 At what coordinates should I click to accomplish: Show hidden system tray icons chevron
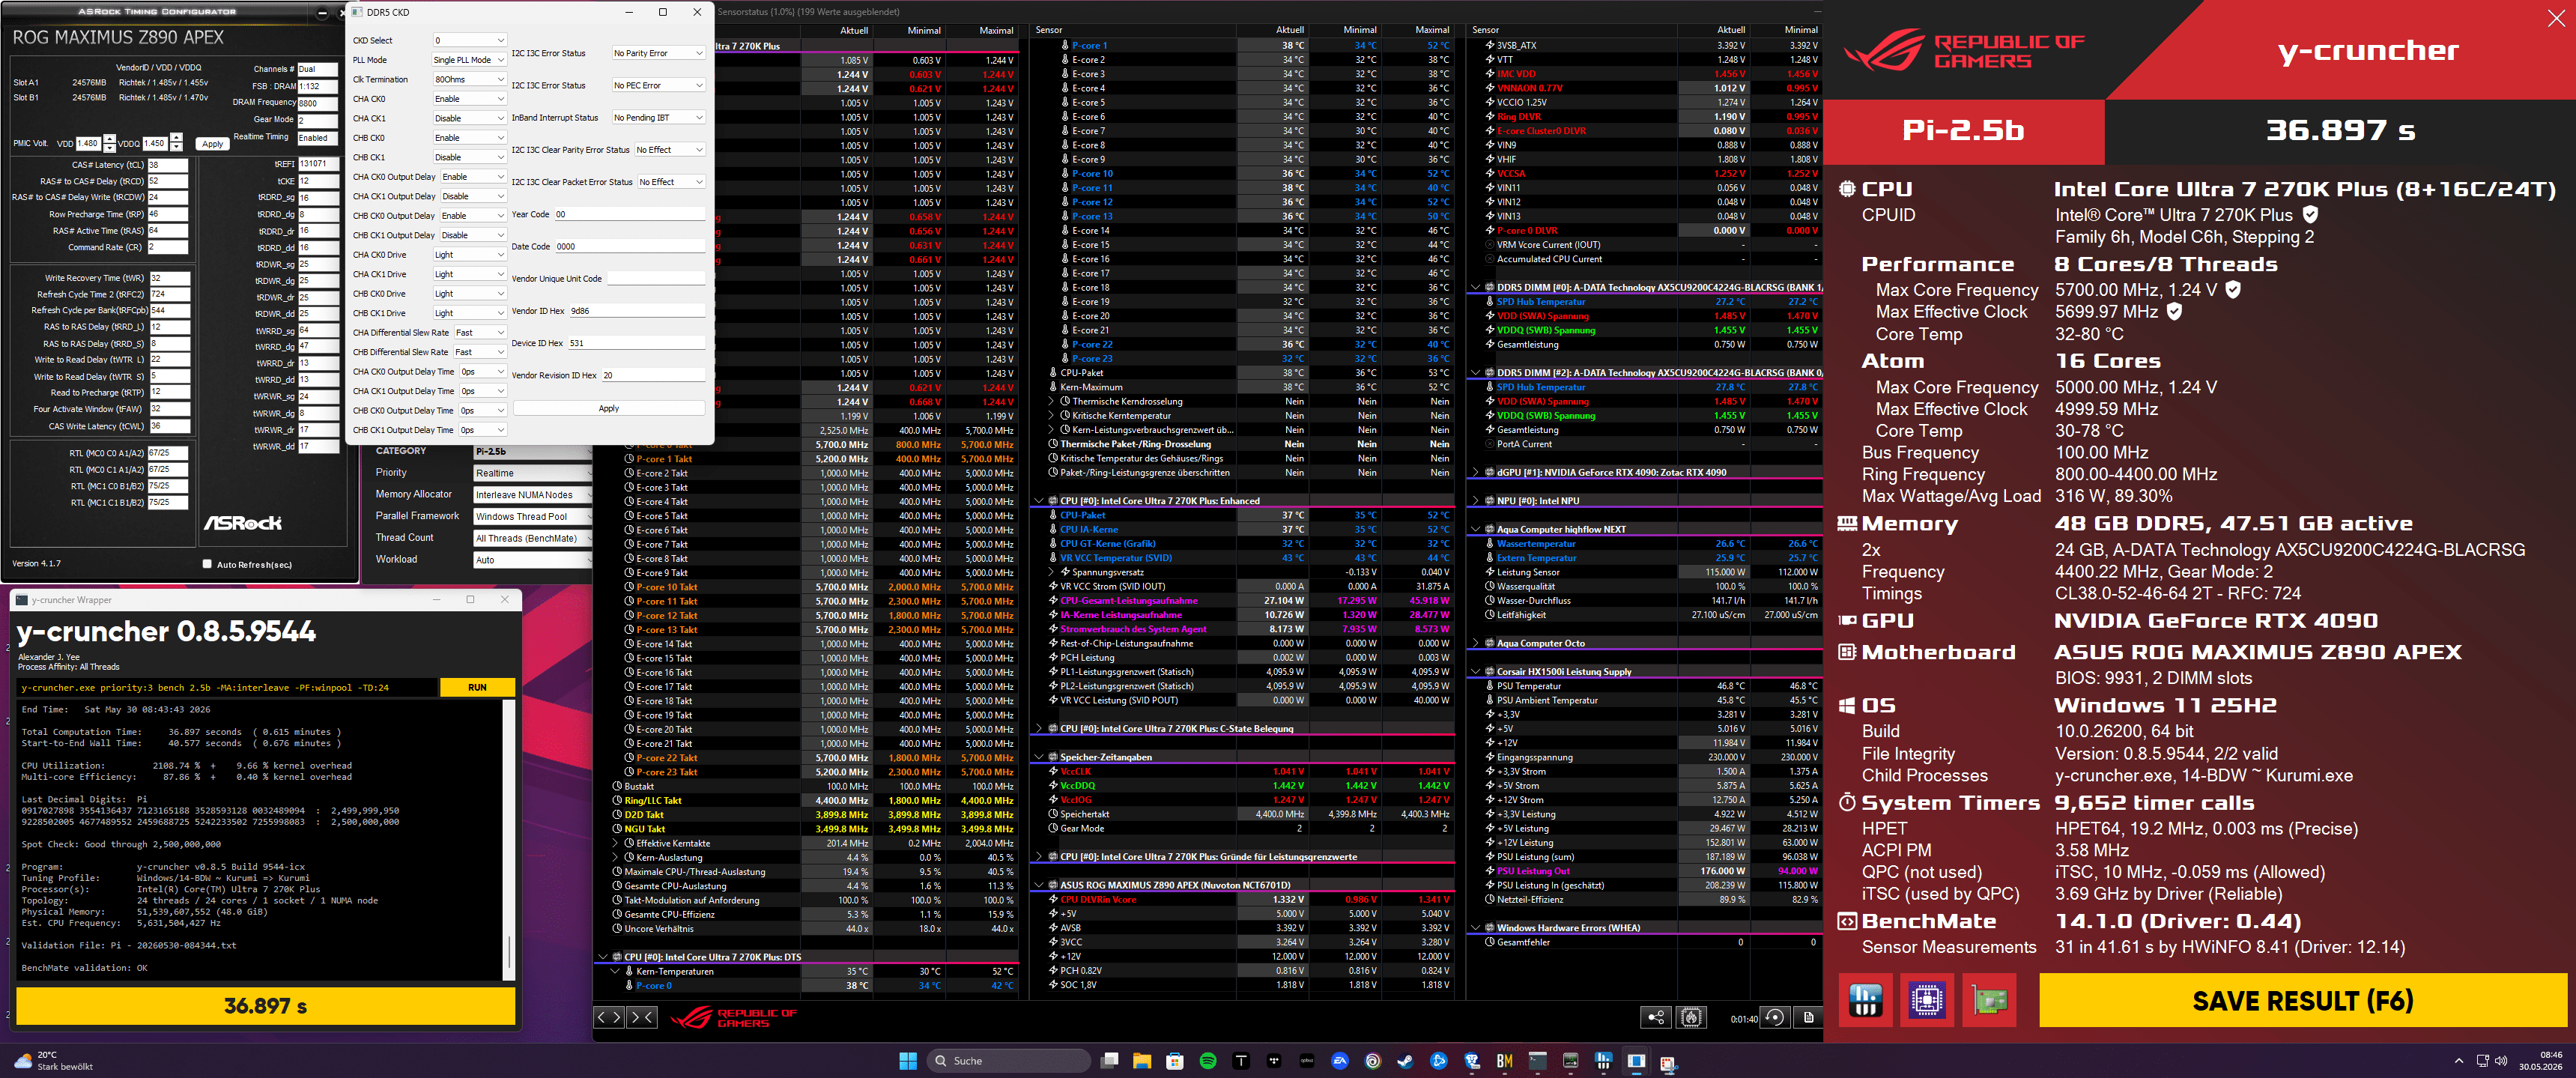pyautogui.click(x=2458, y=1061)
